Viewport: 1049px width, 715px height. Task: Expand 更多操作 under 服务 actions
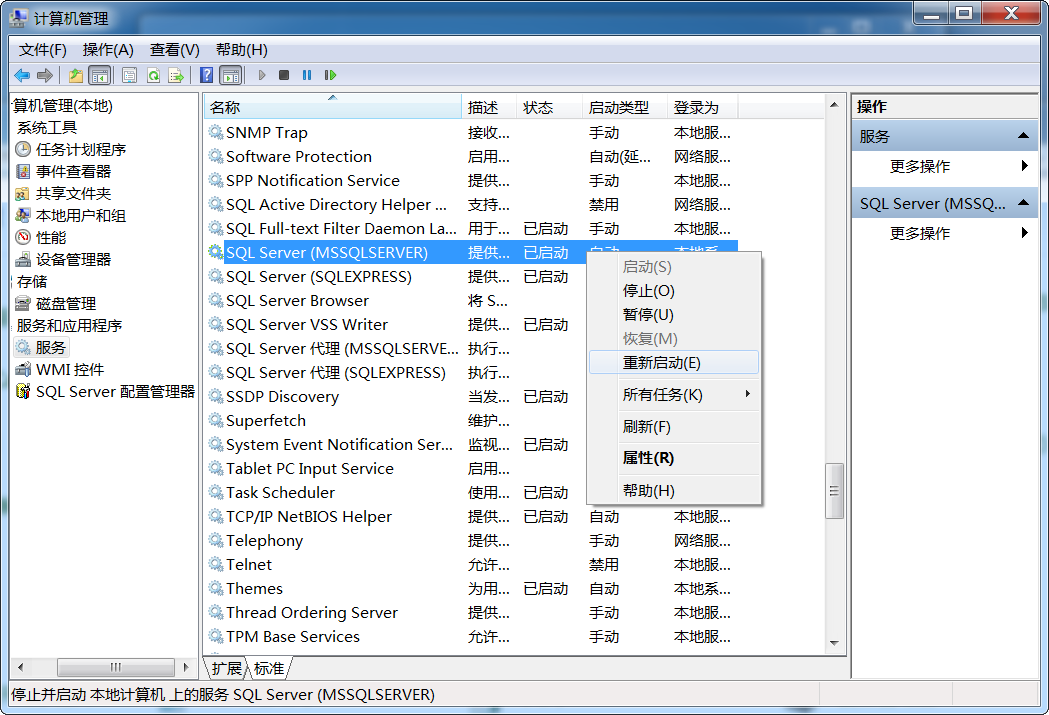(944, 167)
